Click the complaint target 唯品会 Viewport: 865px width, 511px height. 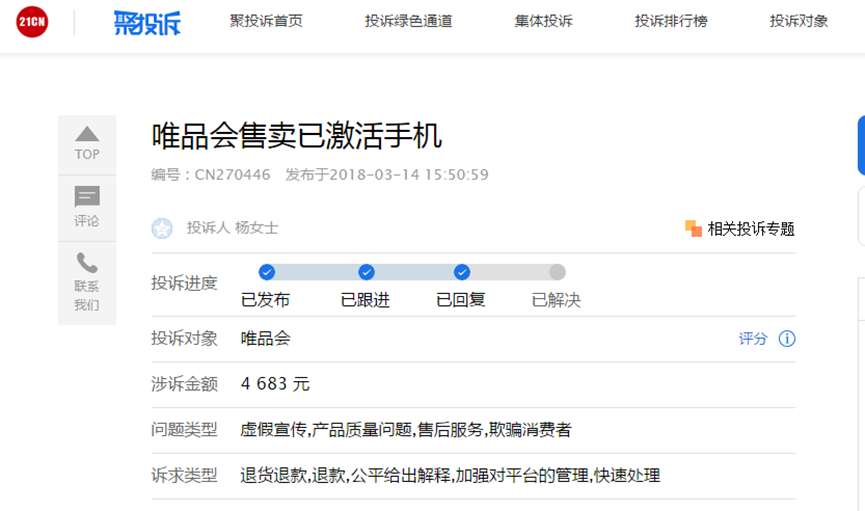pos(265,338)
